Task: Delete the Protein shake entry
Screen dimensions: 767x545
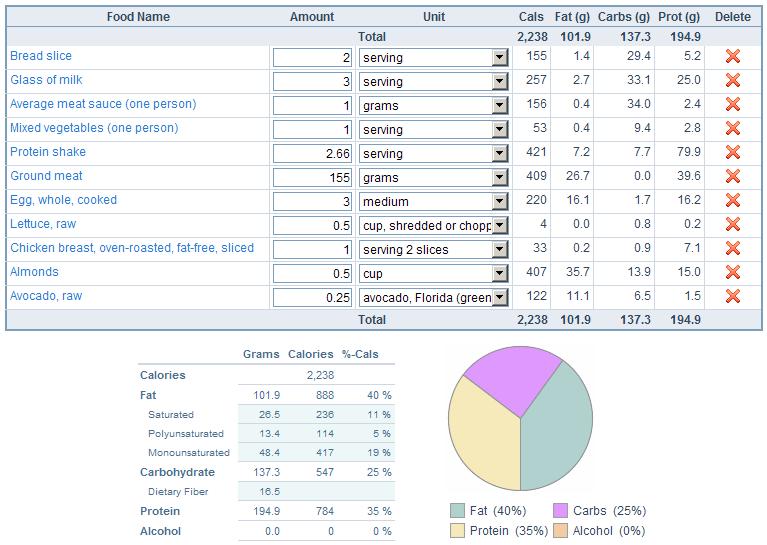Action: coord(732,153)
